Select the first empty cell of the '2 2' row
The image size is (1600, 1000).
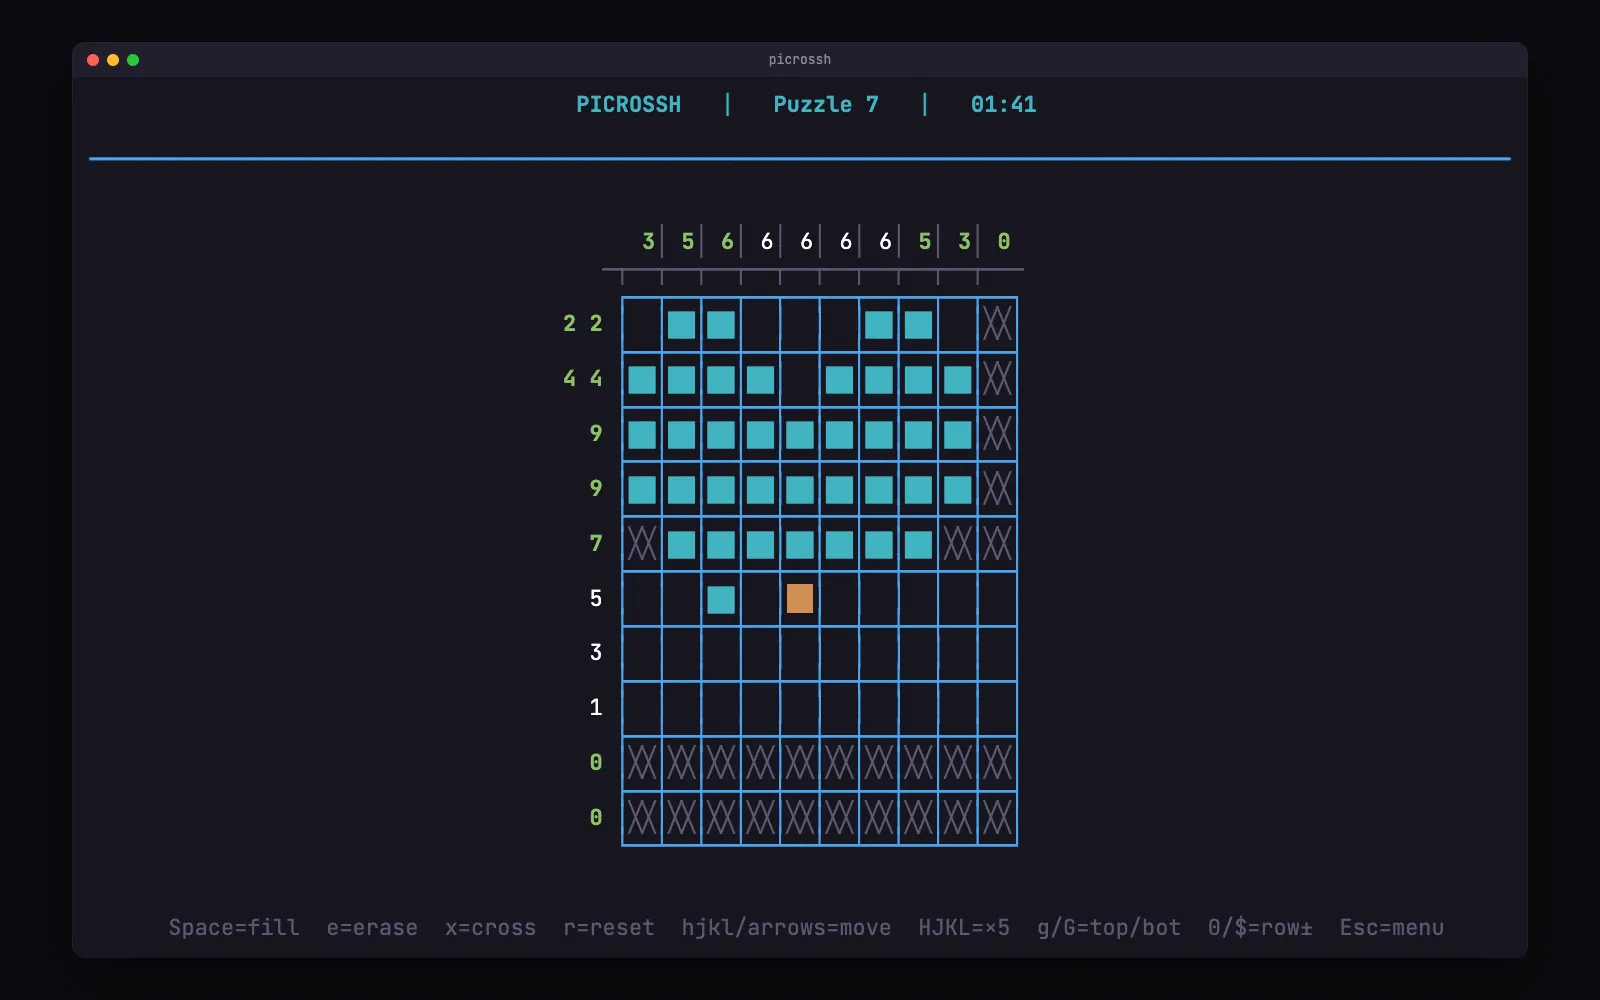(642, 324)
